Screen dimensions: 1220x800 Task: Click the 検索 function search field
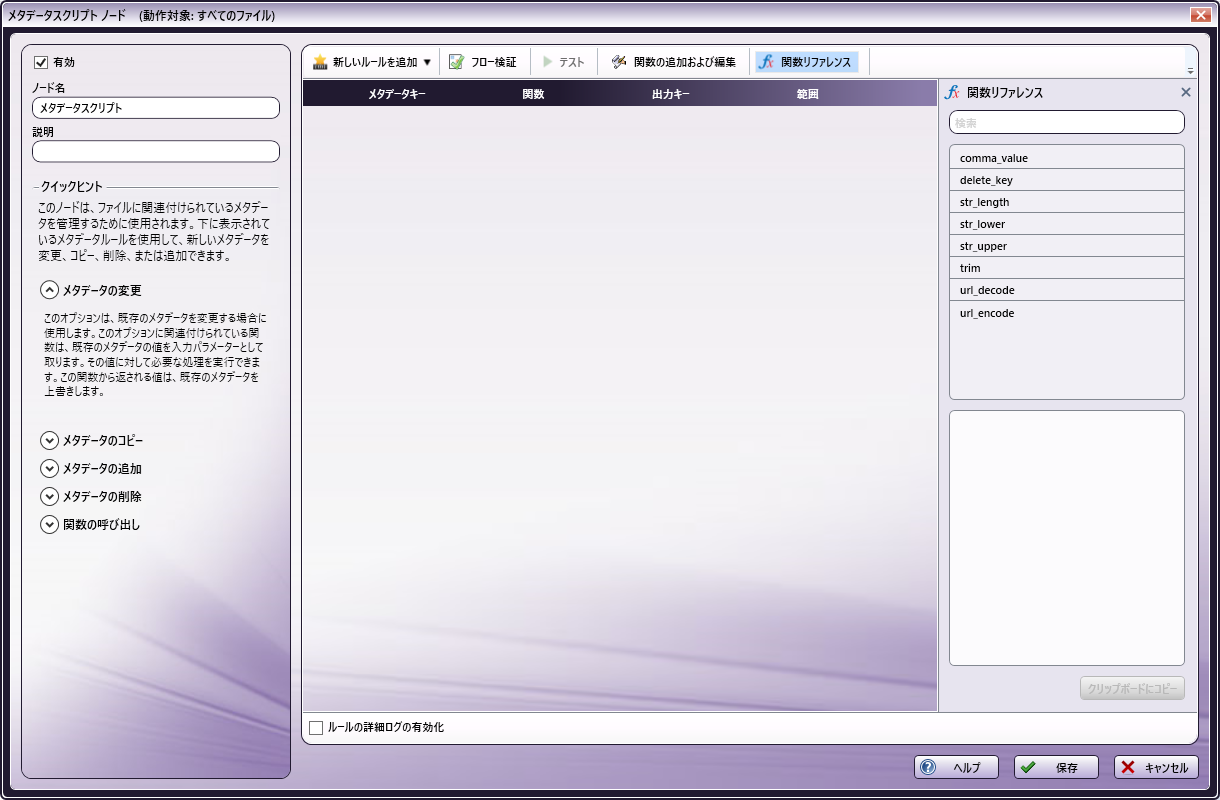coord(1067,122)
